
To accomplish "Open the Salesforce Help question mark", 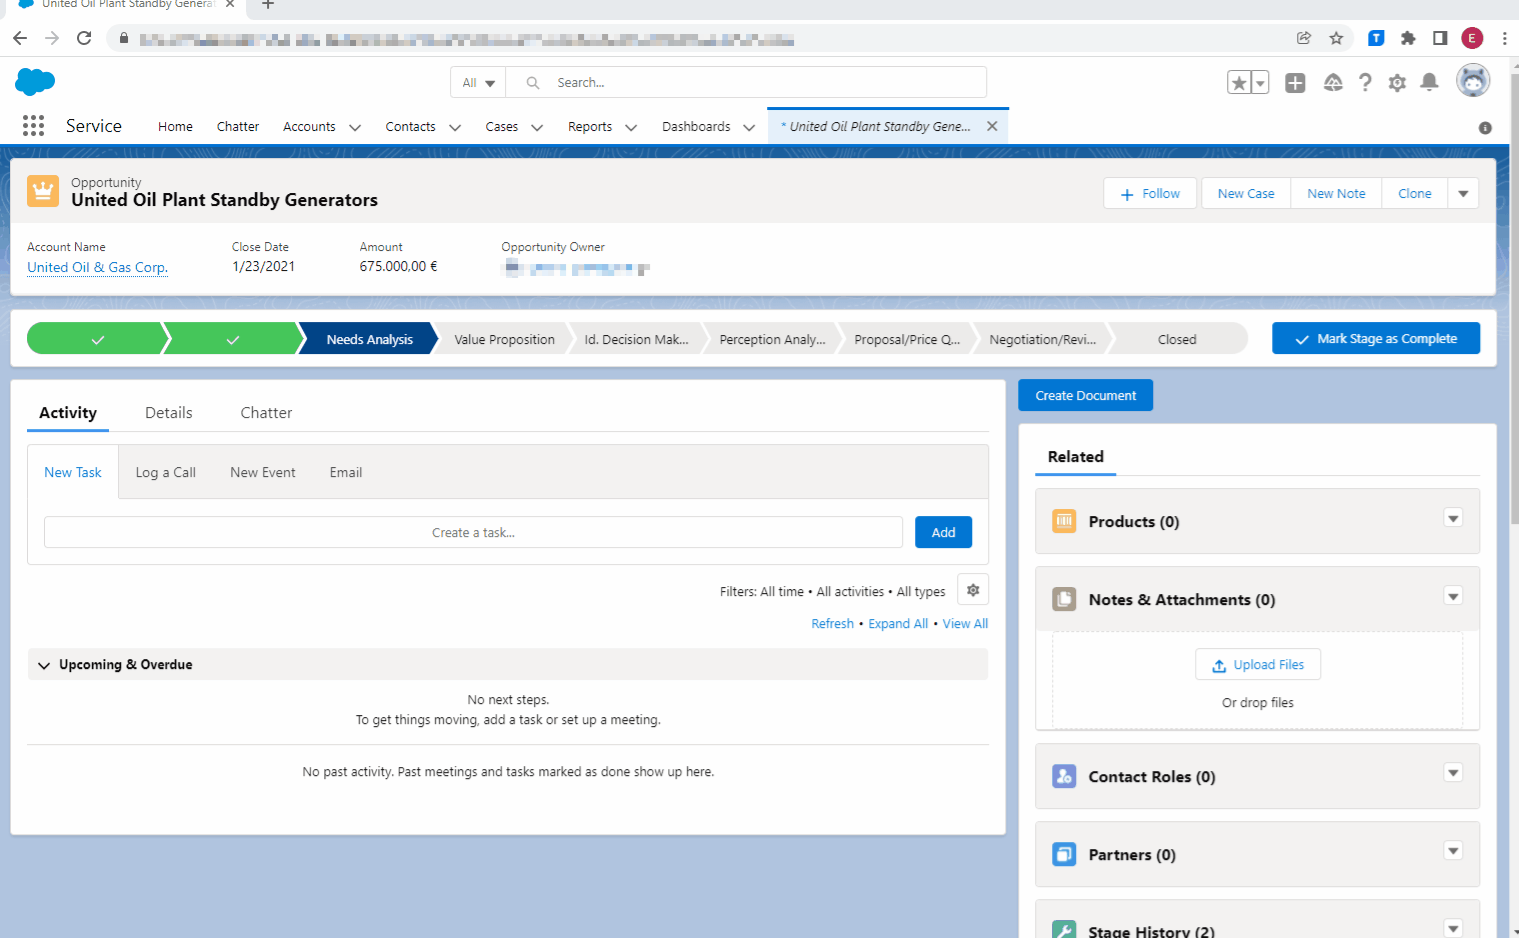I will tap(1365, 83).
